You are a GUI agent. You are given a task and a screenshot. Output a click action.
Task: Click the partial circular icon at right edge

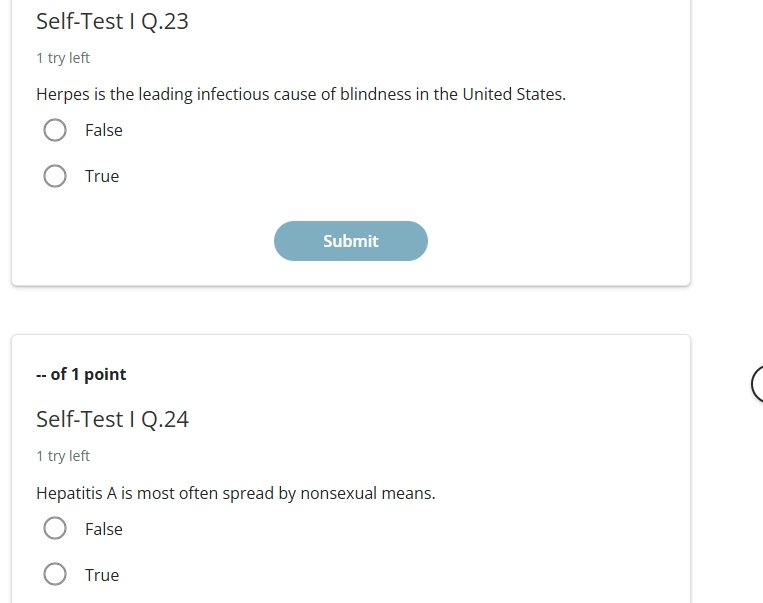(757, 384)
